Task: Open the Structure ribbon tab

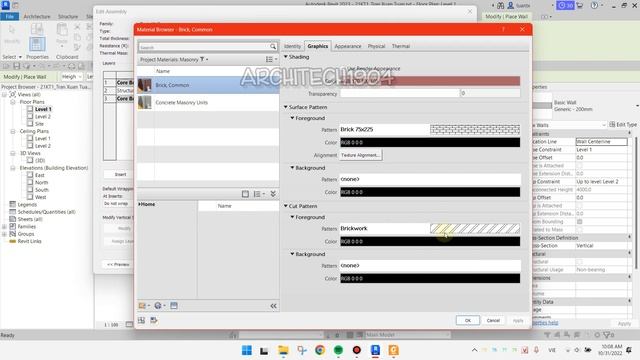Action: pyautogui.click(x=68, y=16)
